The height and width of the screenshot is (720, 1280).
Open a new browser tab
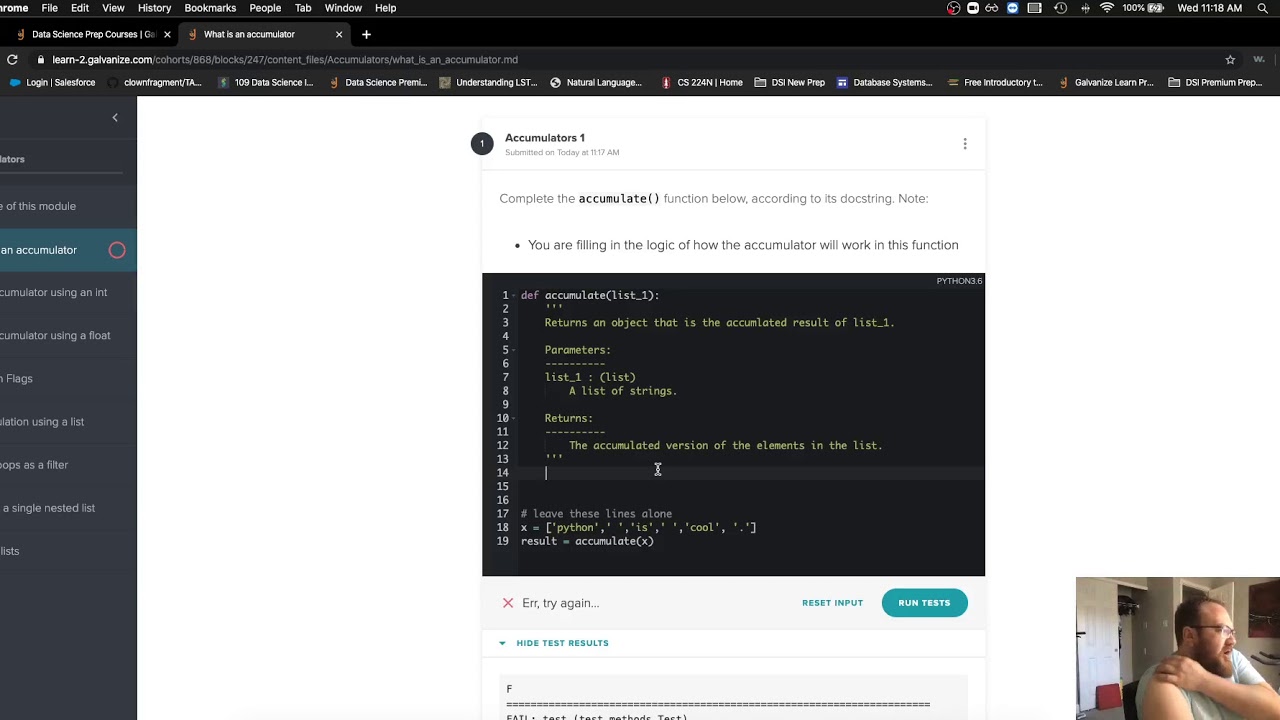366,34
